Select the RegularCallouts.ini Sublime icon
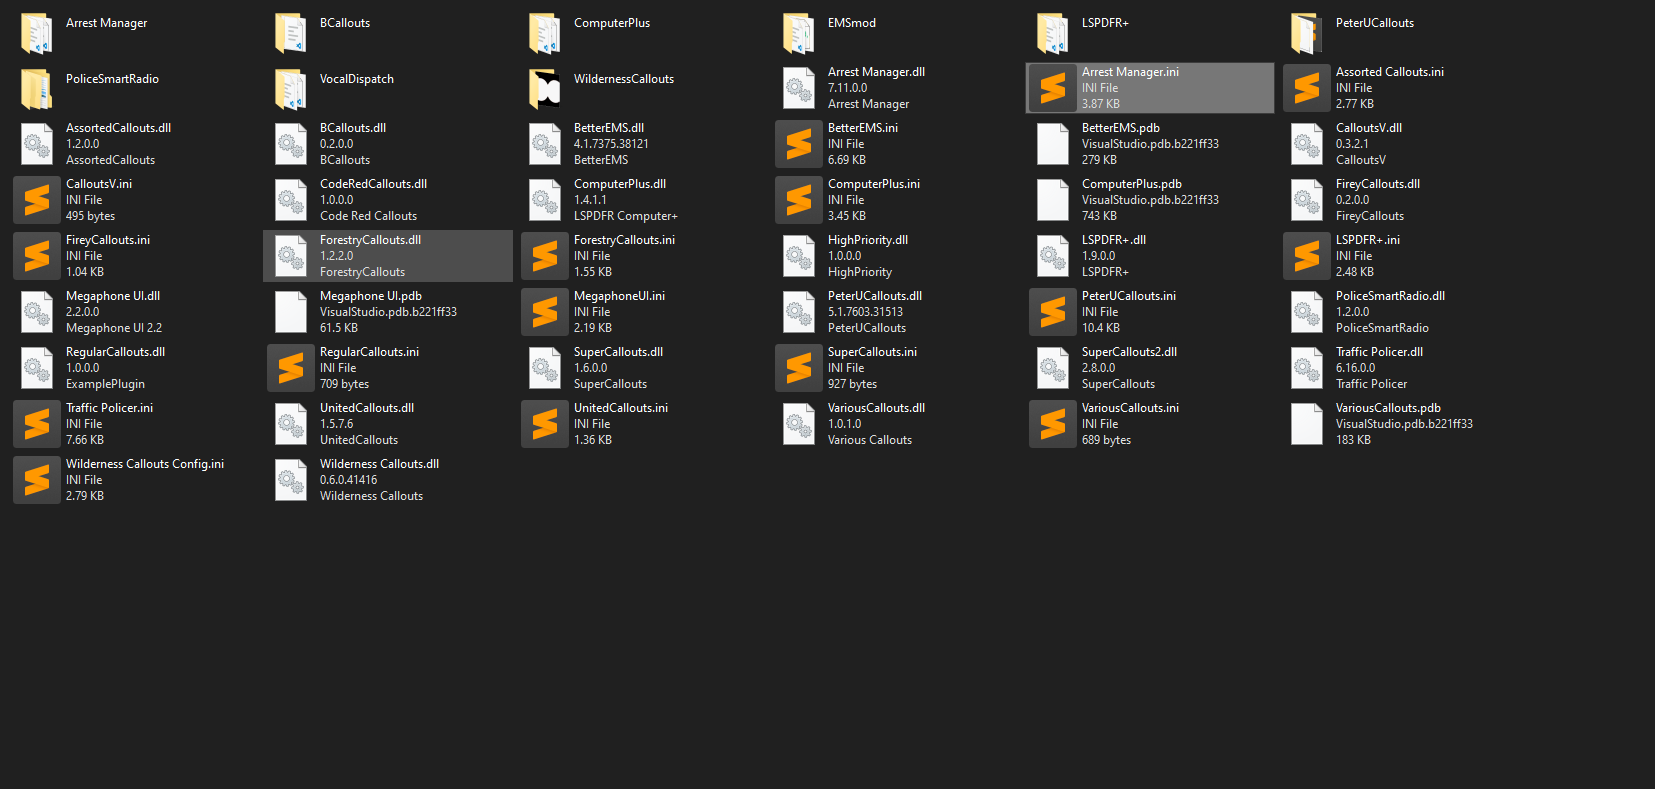1655x789 pixels. tap(291, 368)
